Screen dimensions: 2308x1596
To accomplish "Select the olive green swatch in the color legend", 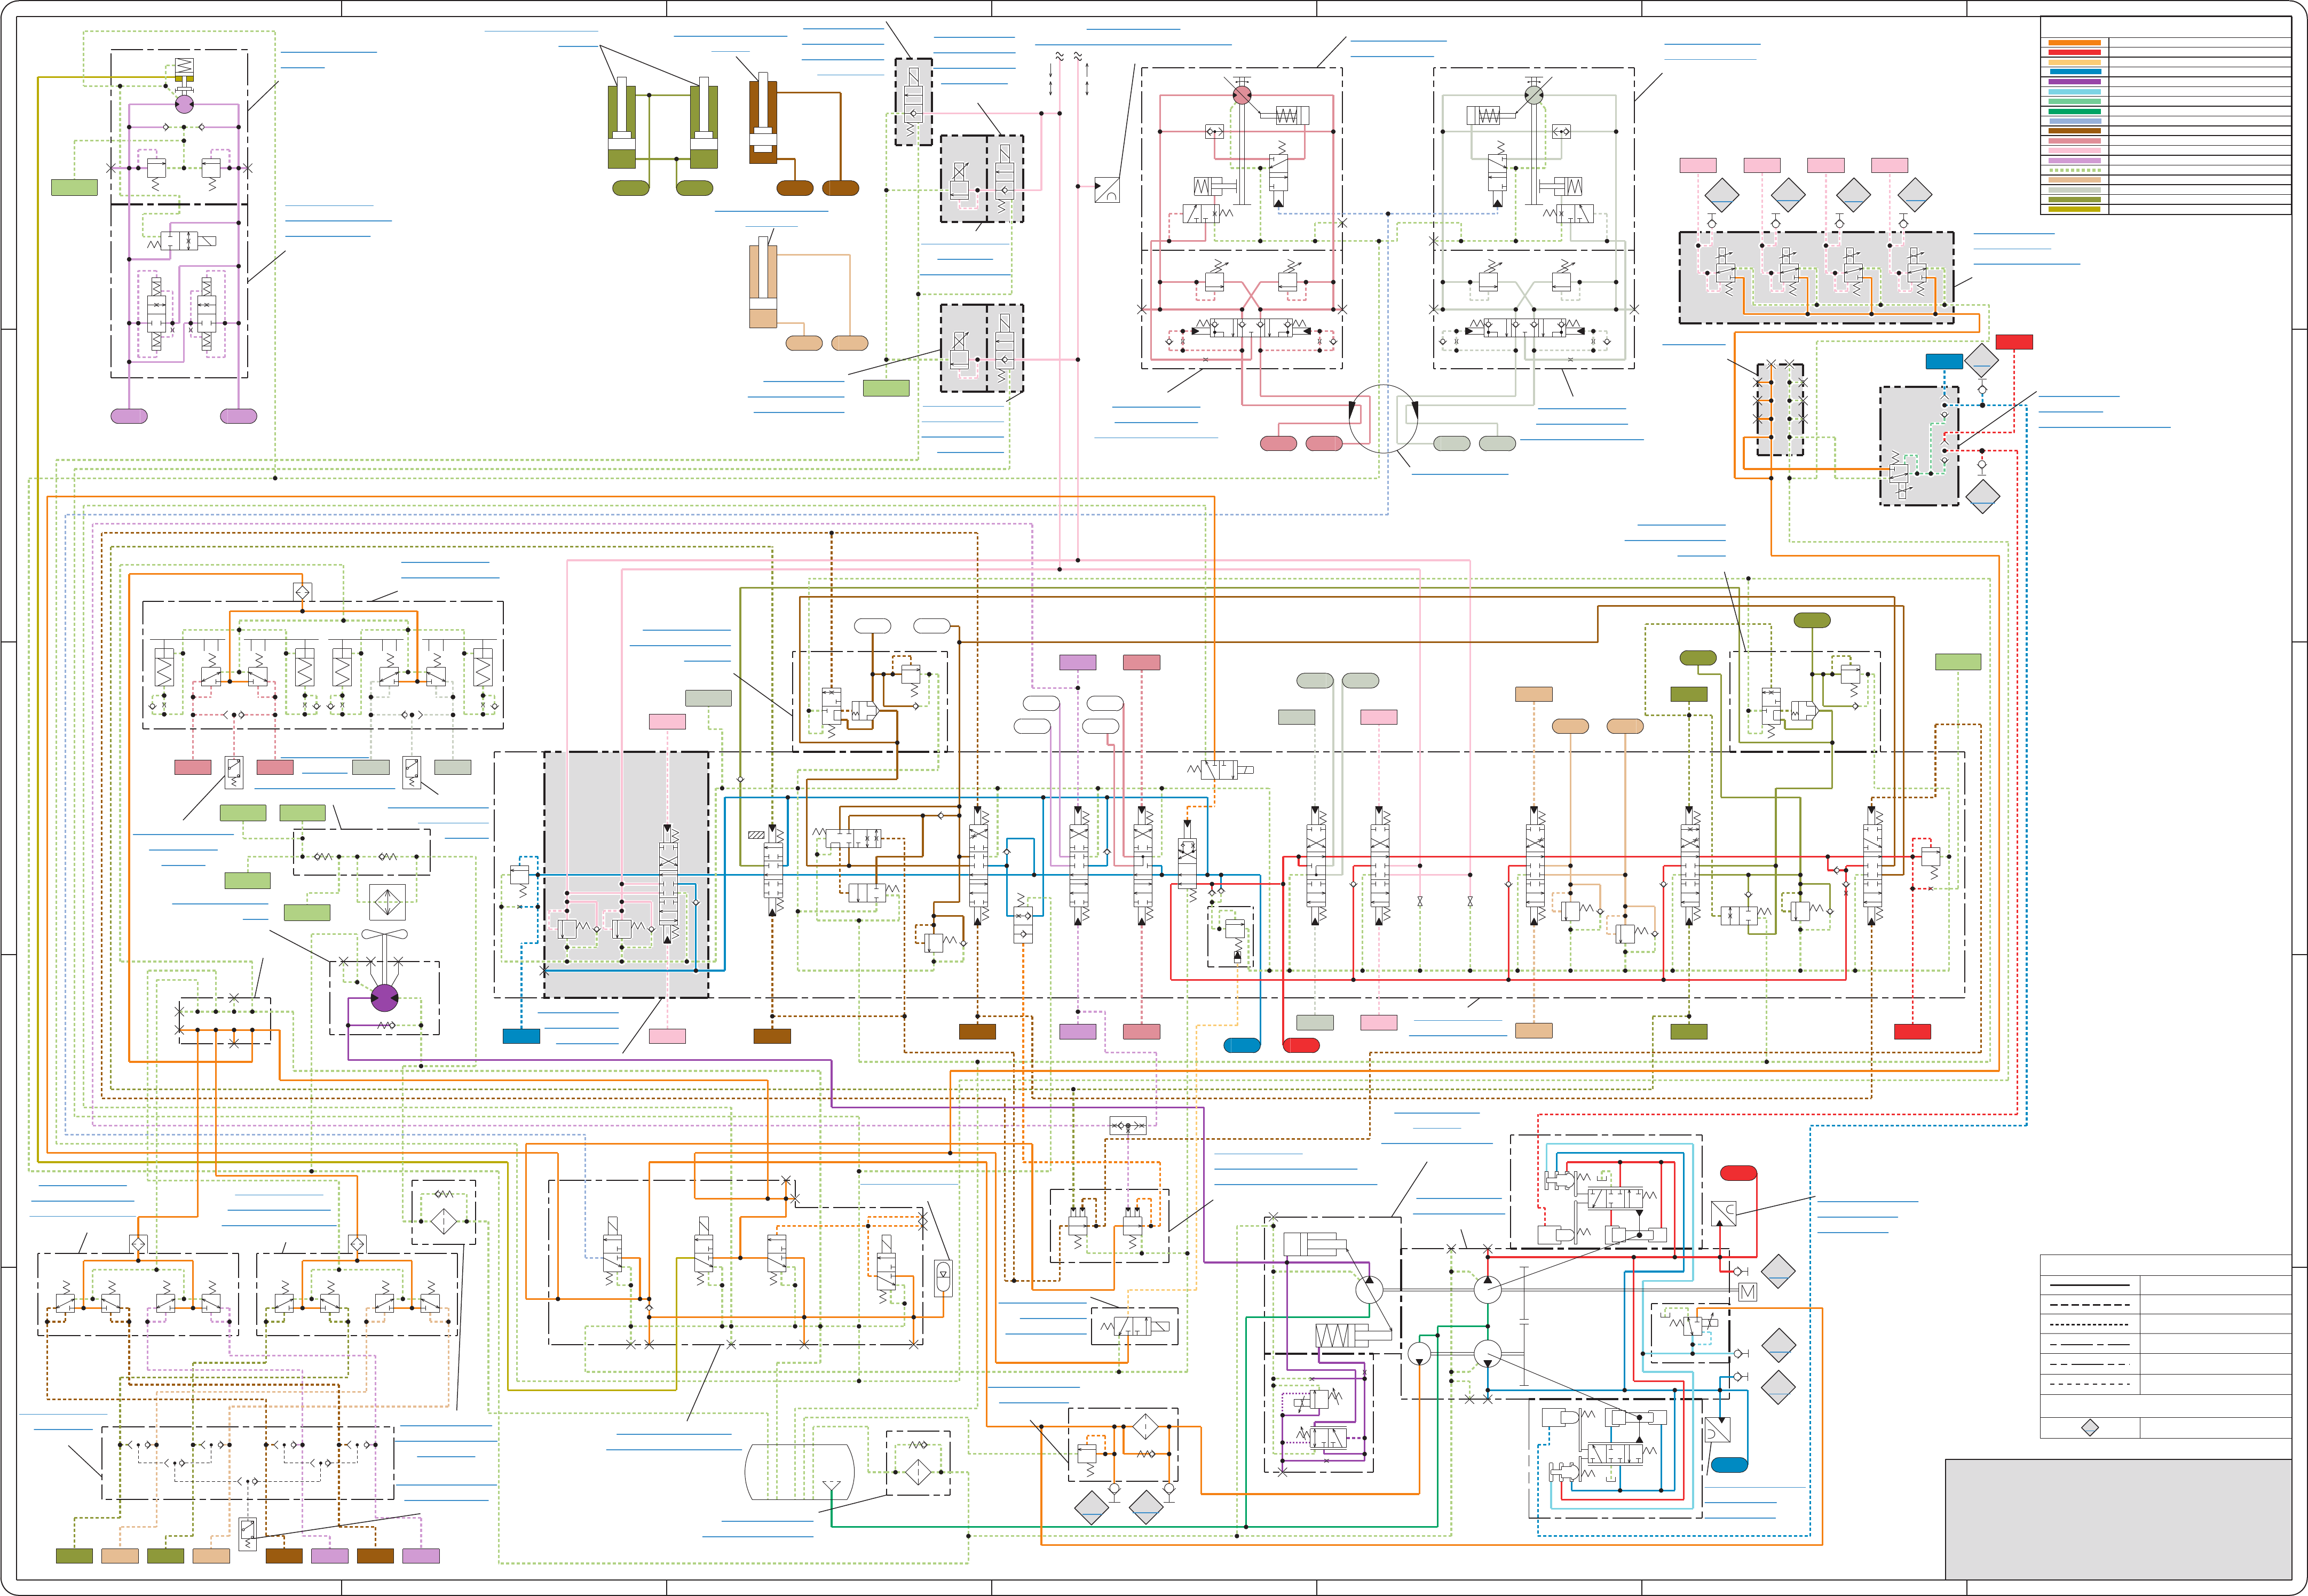I will point(2075,200).
